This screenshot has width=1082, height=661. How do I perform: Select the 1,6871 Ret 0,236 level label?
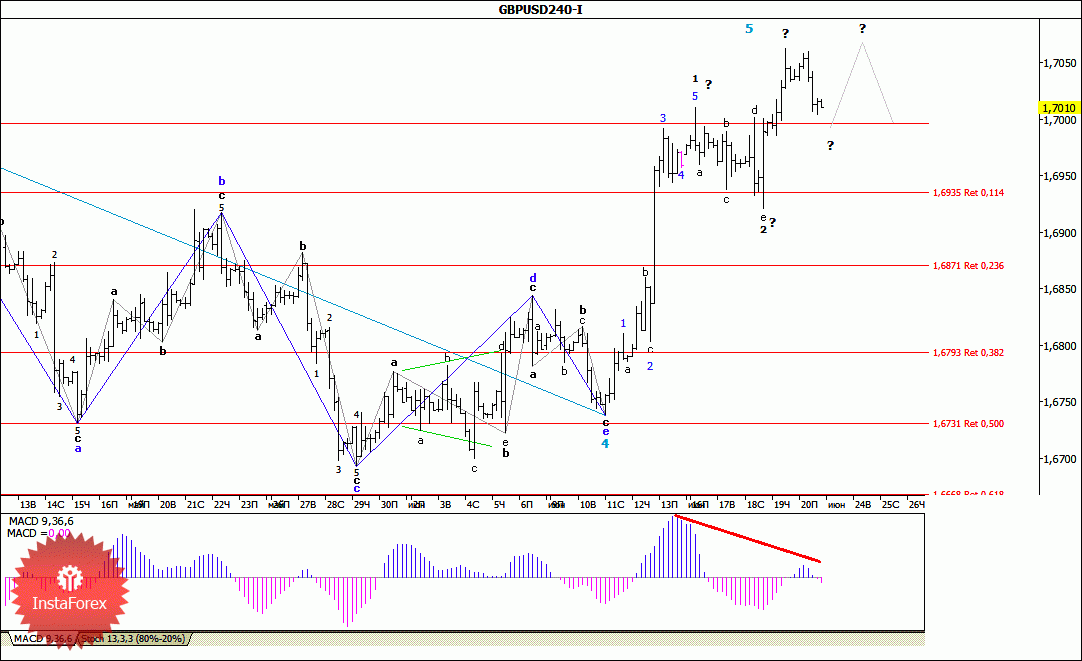click(968, 266)
